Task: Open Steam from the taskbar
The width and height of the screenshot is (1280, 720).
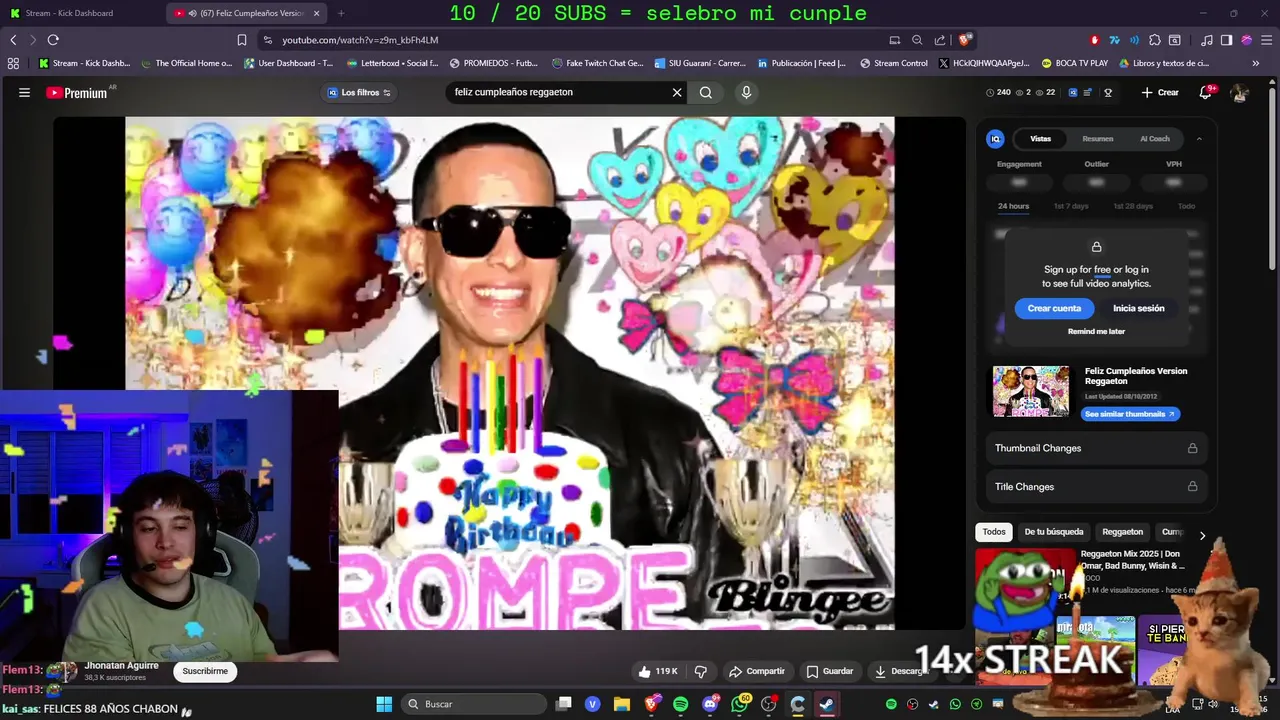Action: click(x=827, y=704)
